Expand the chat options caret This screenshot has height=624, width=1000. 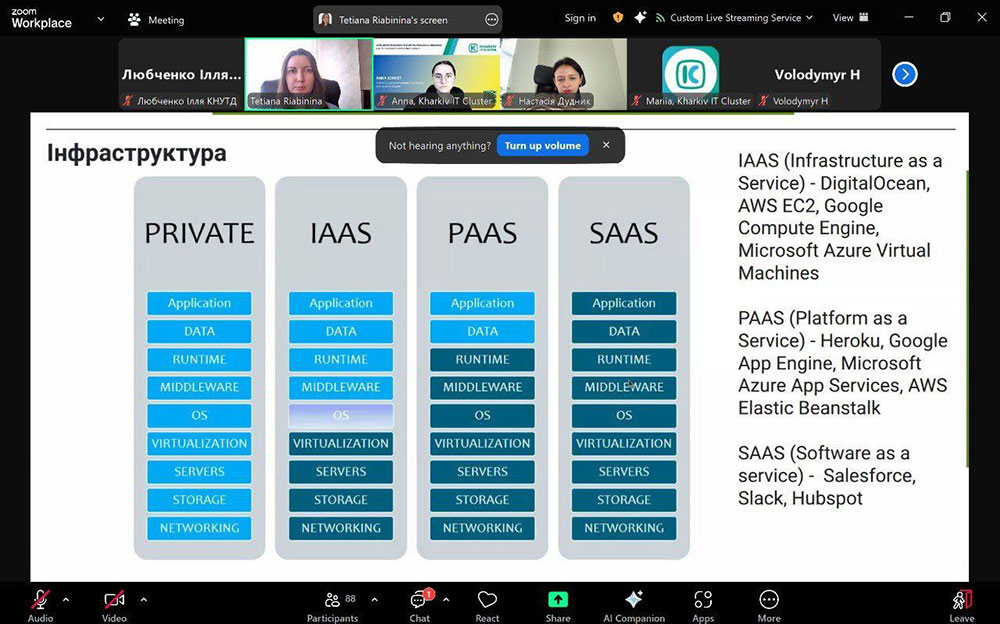pos(446,600)
